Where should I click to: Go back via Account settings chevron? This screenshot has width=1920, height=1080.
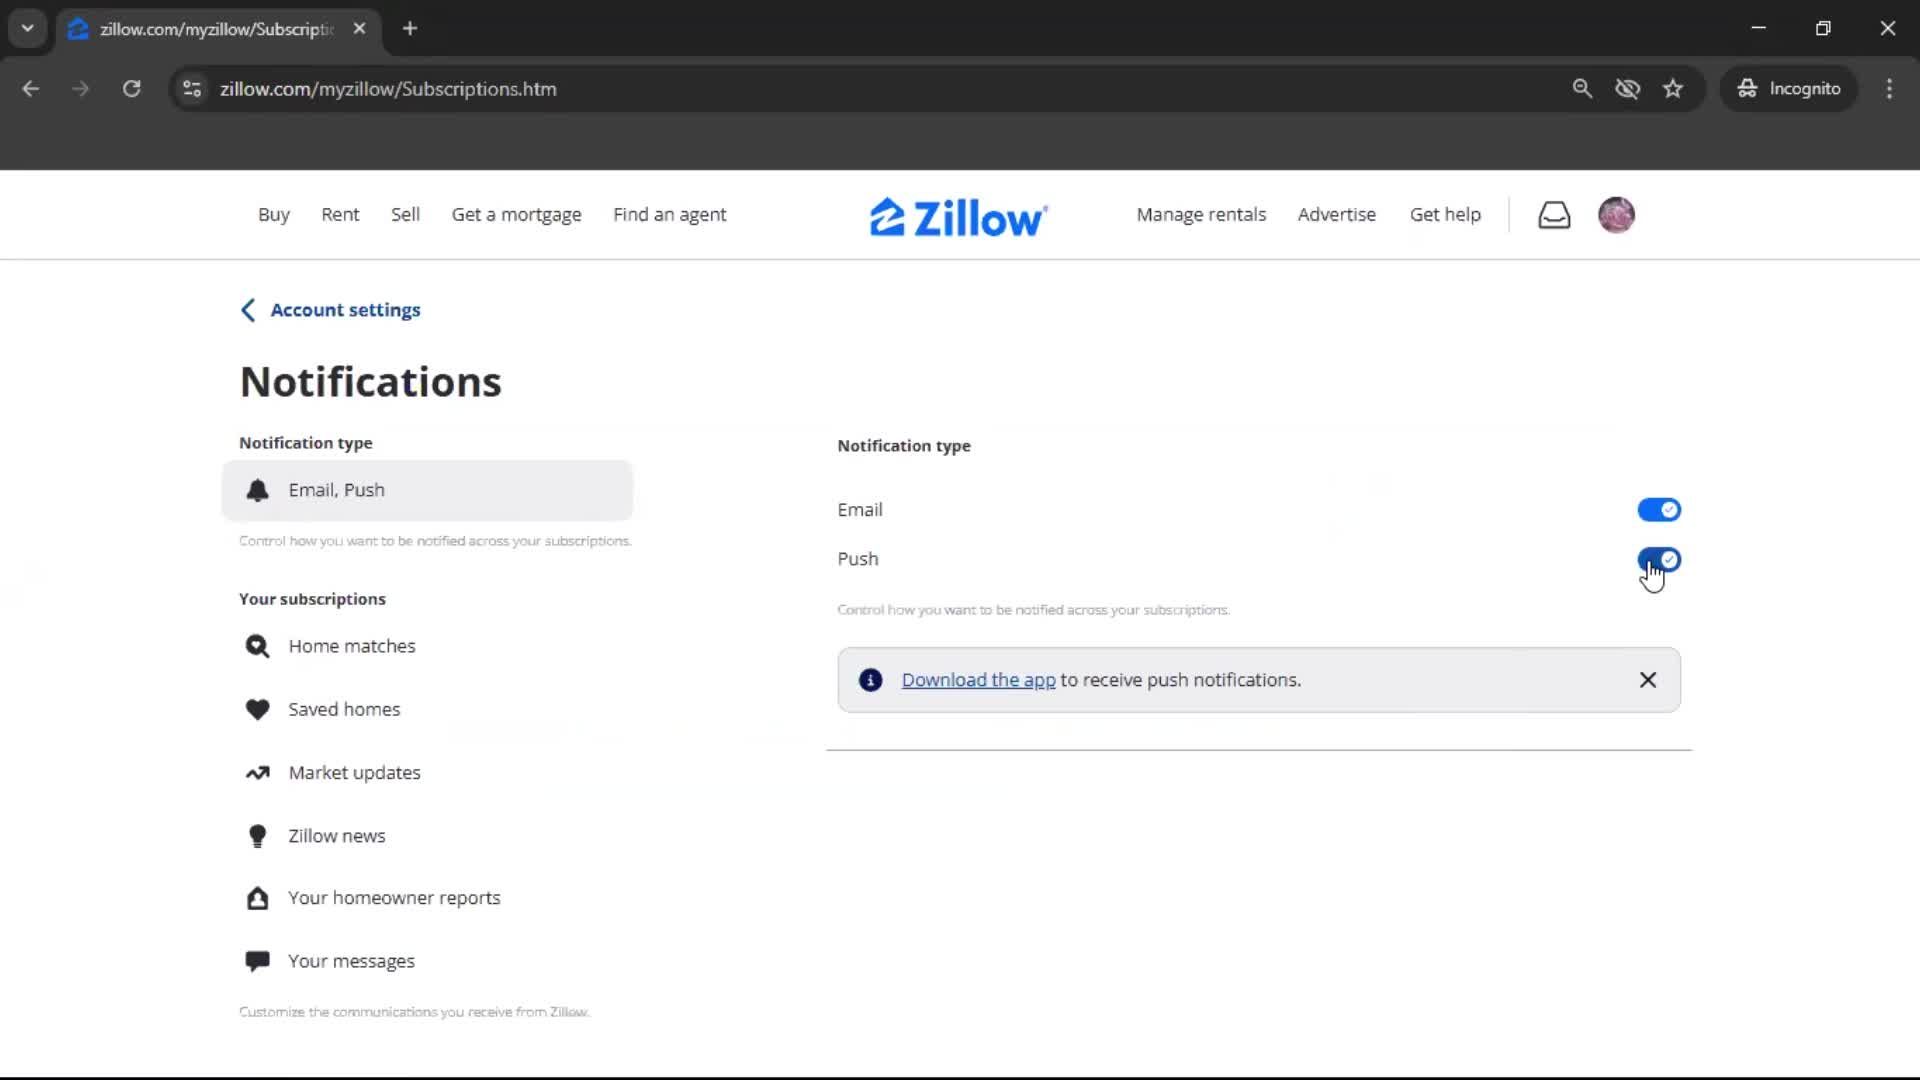click(x=248, y=310)
